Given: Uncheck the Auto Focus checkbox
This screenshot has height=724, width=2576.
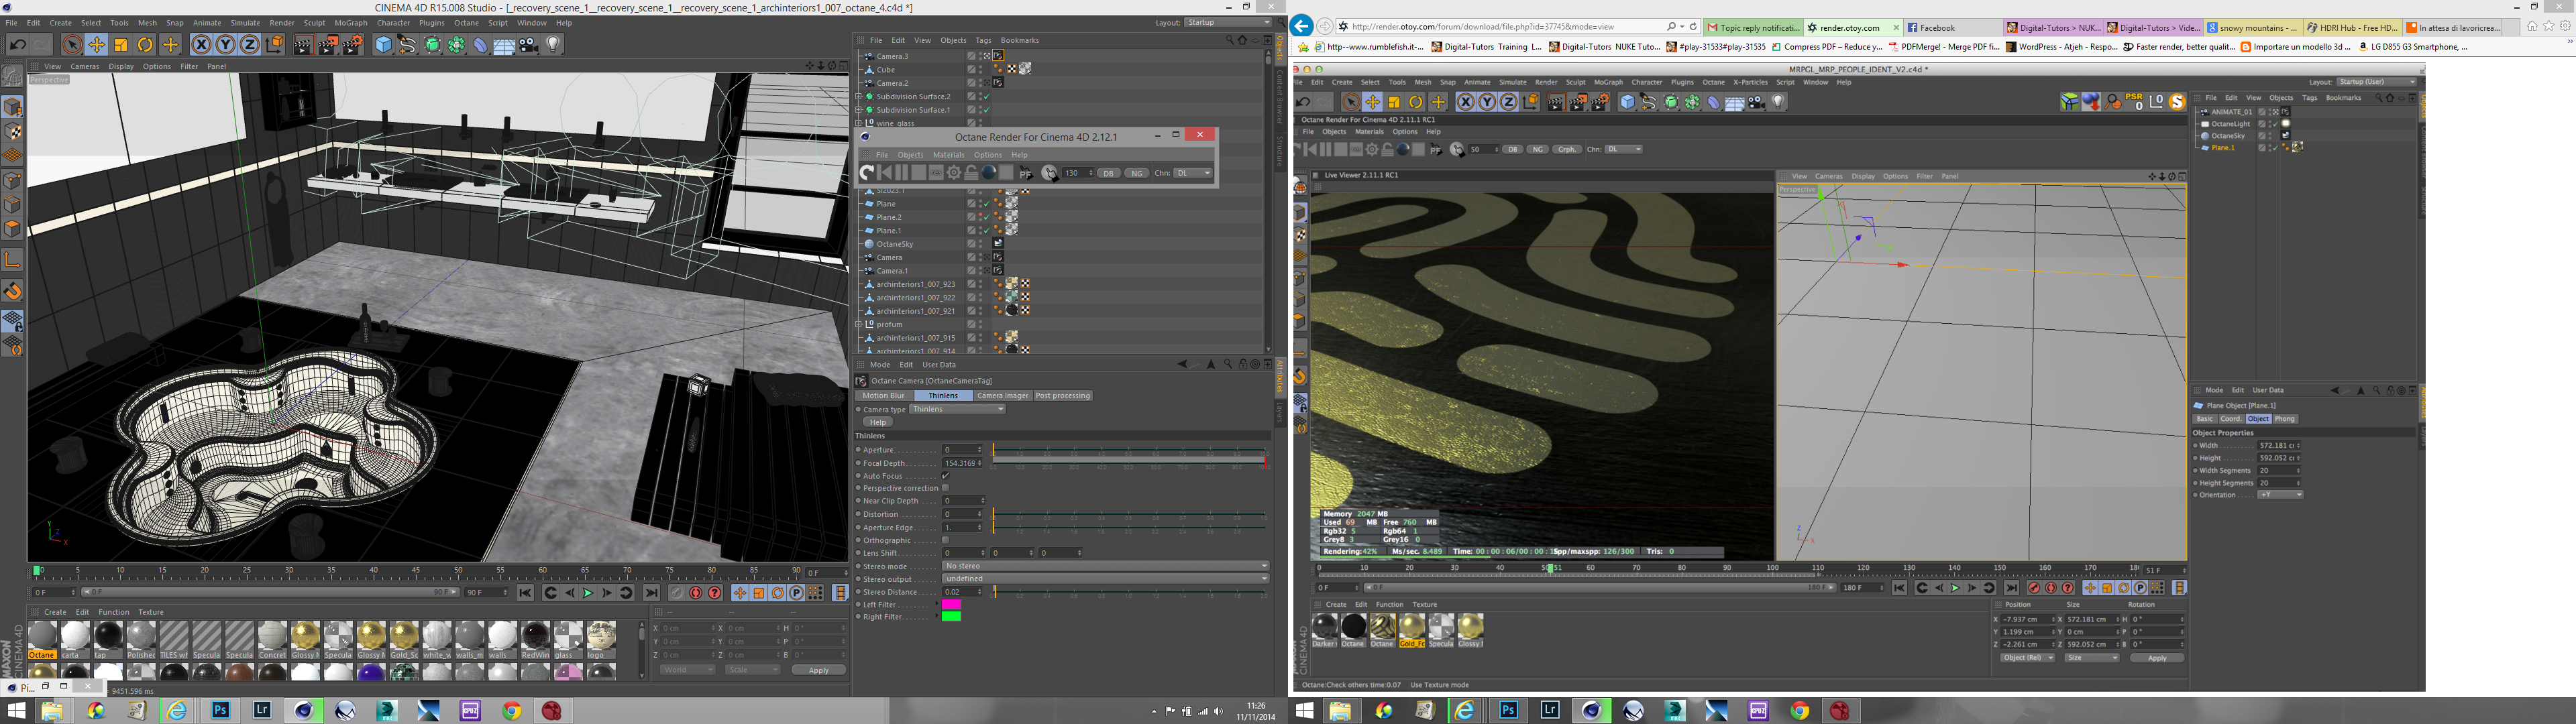Looking at the screenshot, I should [945, 476].
